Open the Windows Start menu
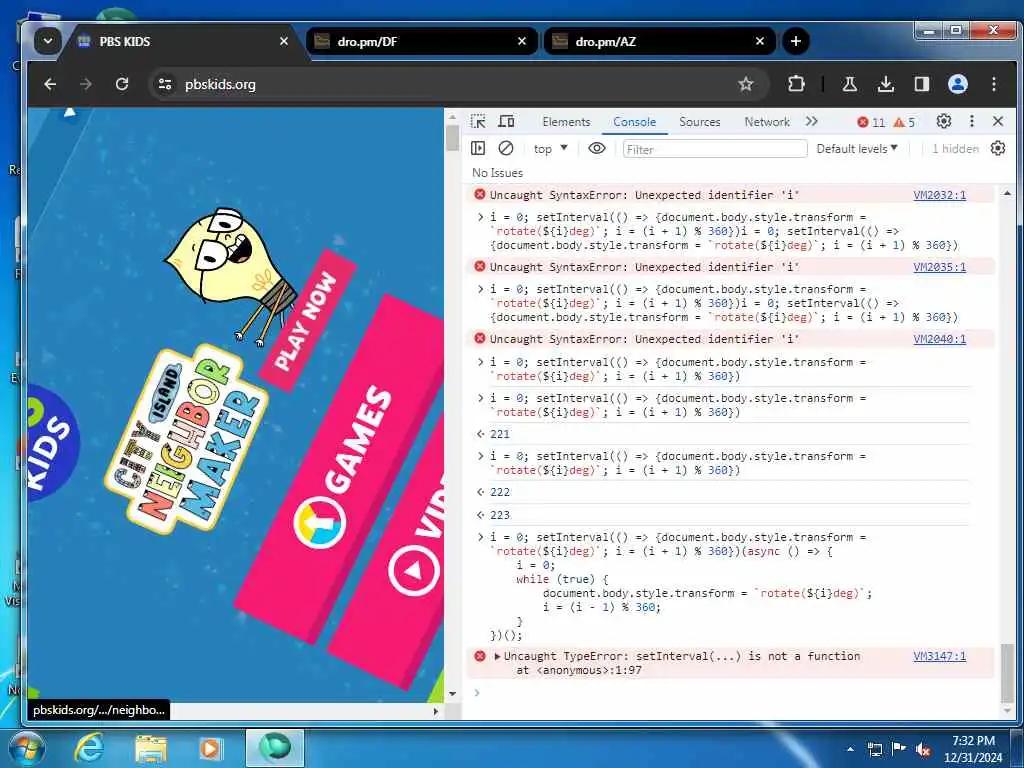 tap(25, 748)
